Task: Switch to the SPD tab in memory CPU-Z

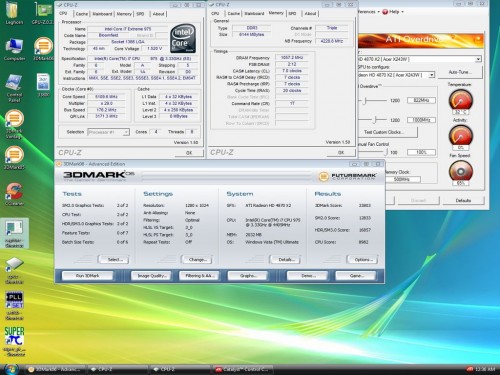Action: [x=292, y=14]
